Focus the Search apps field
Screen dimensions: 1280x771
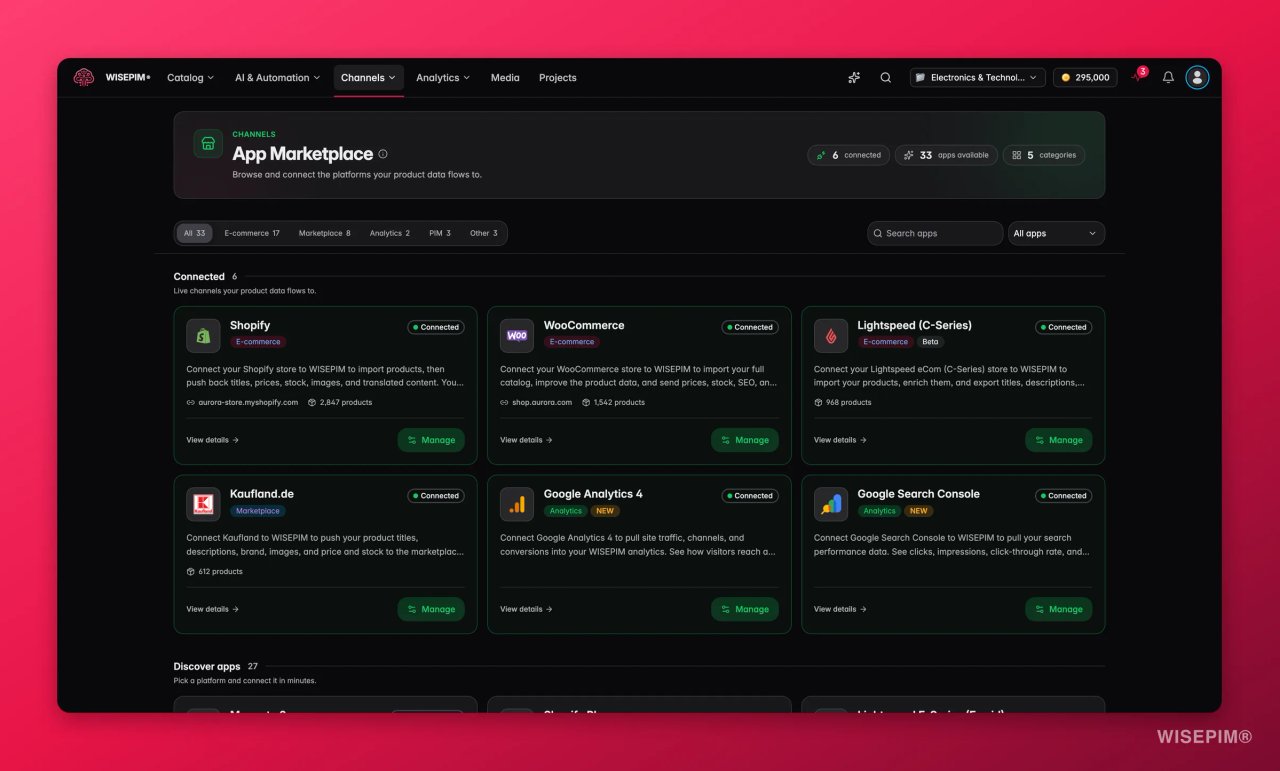[x=935, y=233]
